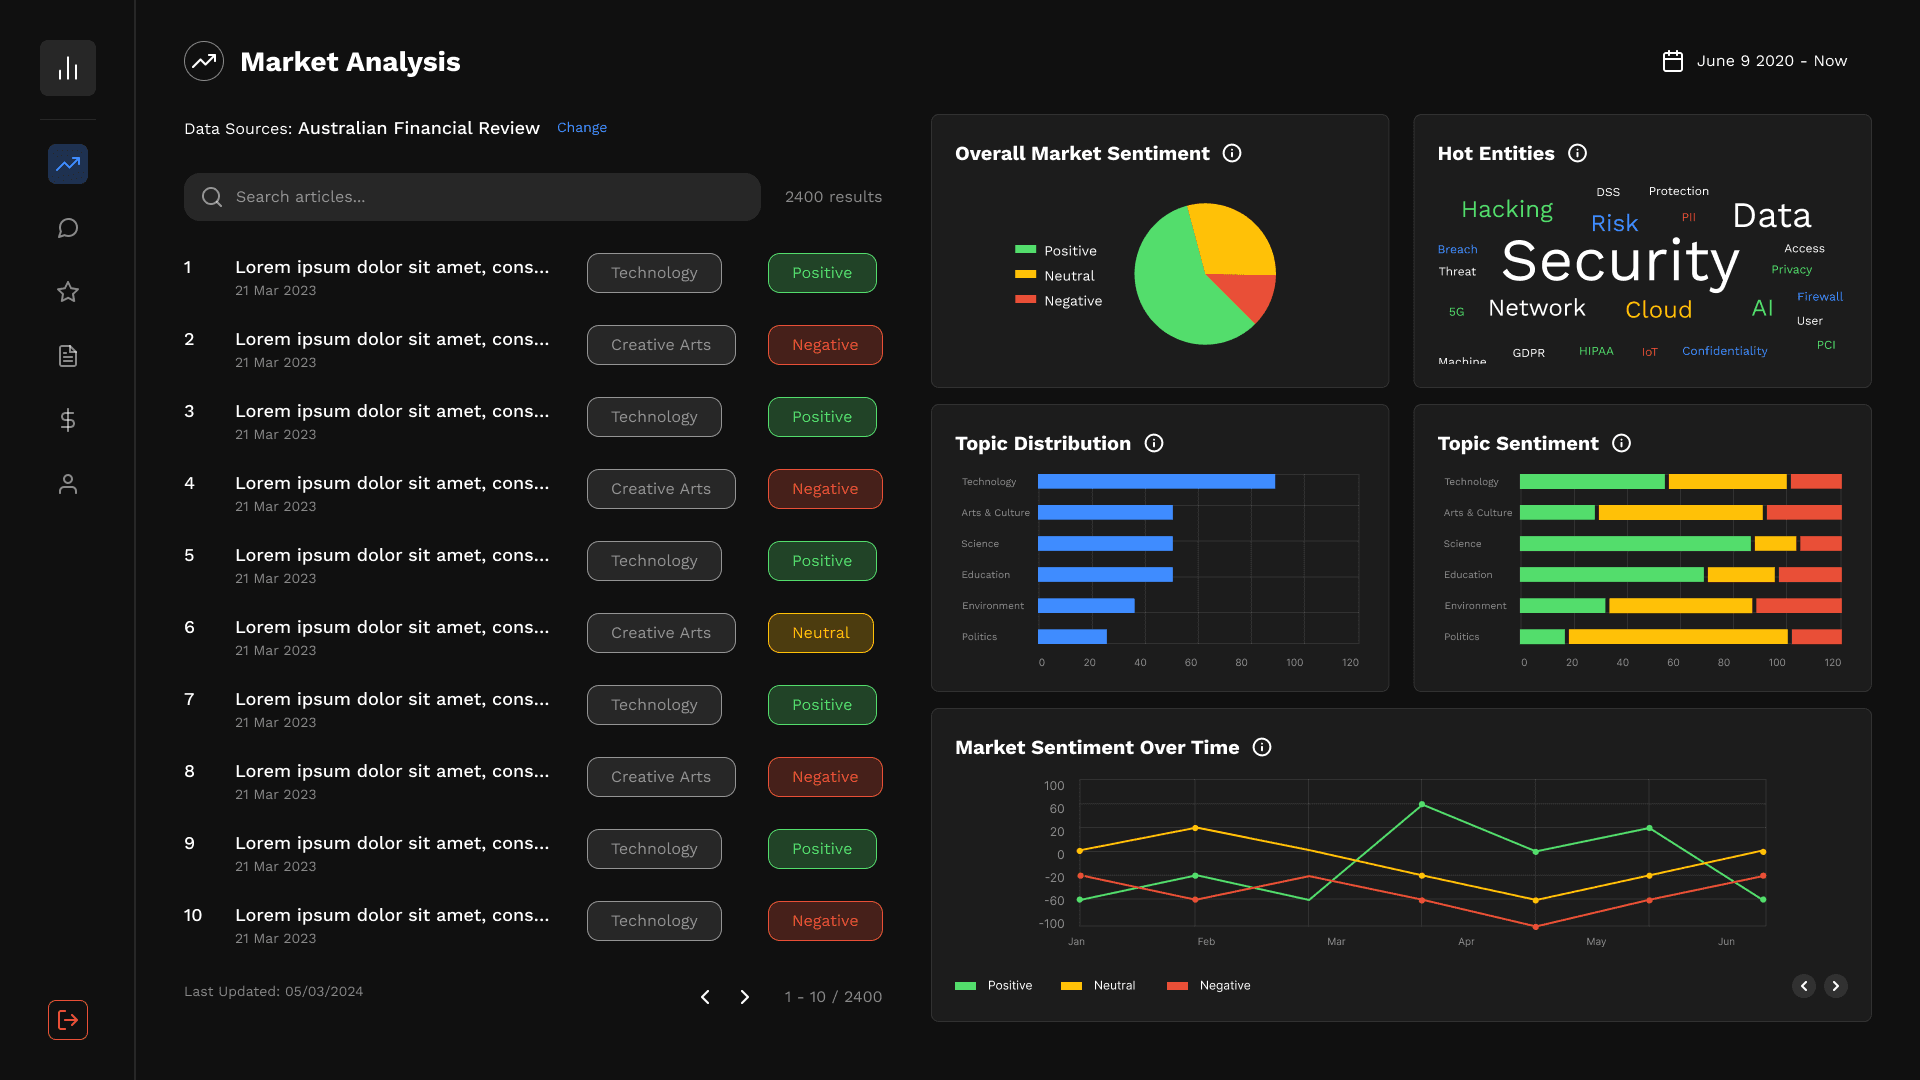Open the chat bubble icon in the sidebar
Viewport: 1920px width, 1080px height.
67,228
